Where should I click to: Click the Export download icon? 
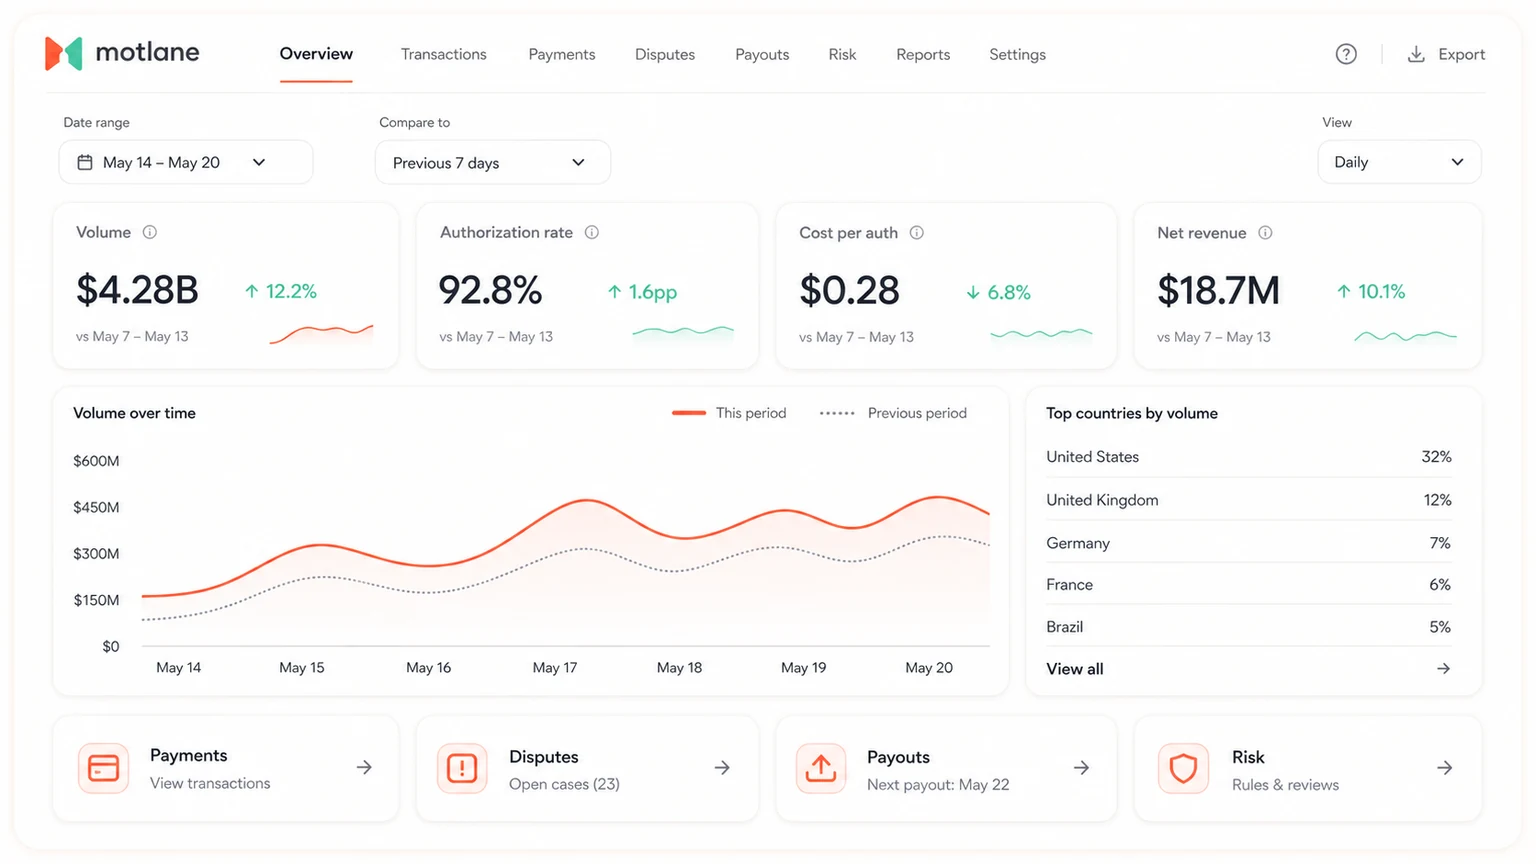(x=1416, y=54)
